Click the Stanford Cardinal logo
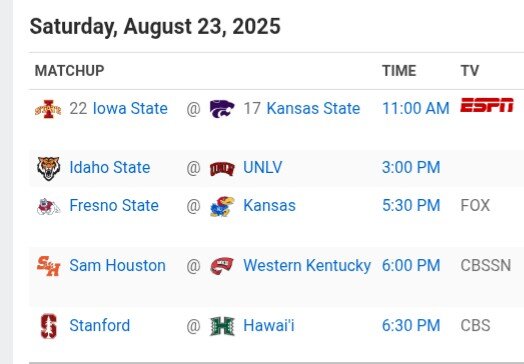The height and width of the screenshot is (364, 524). pos(48,326)
